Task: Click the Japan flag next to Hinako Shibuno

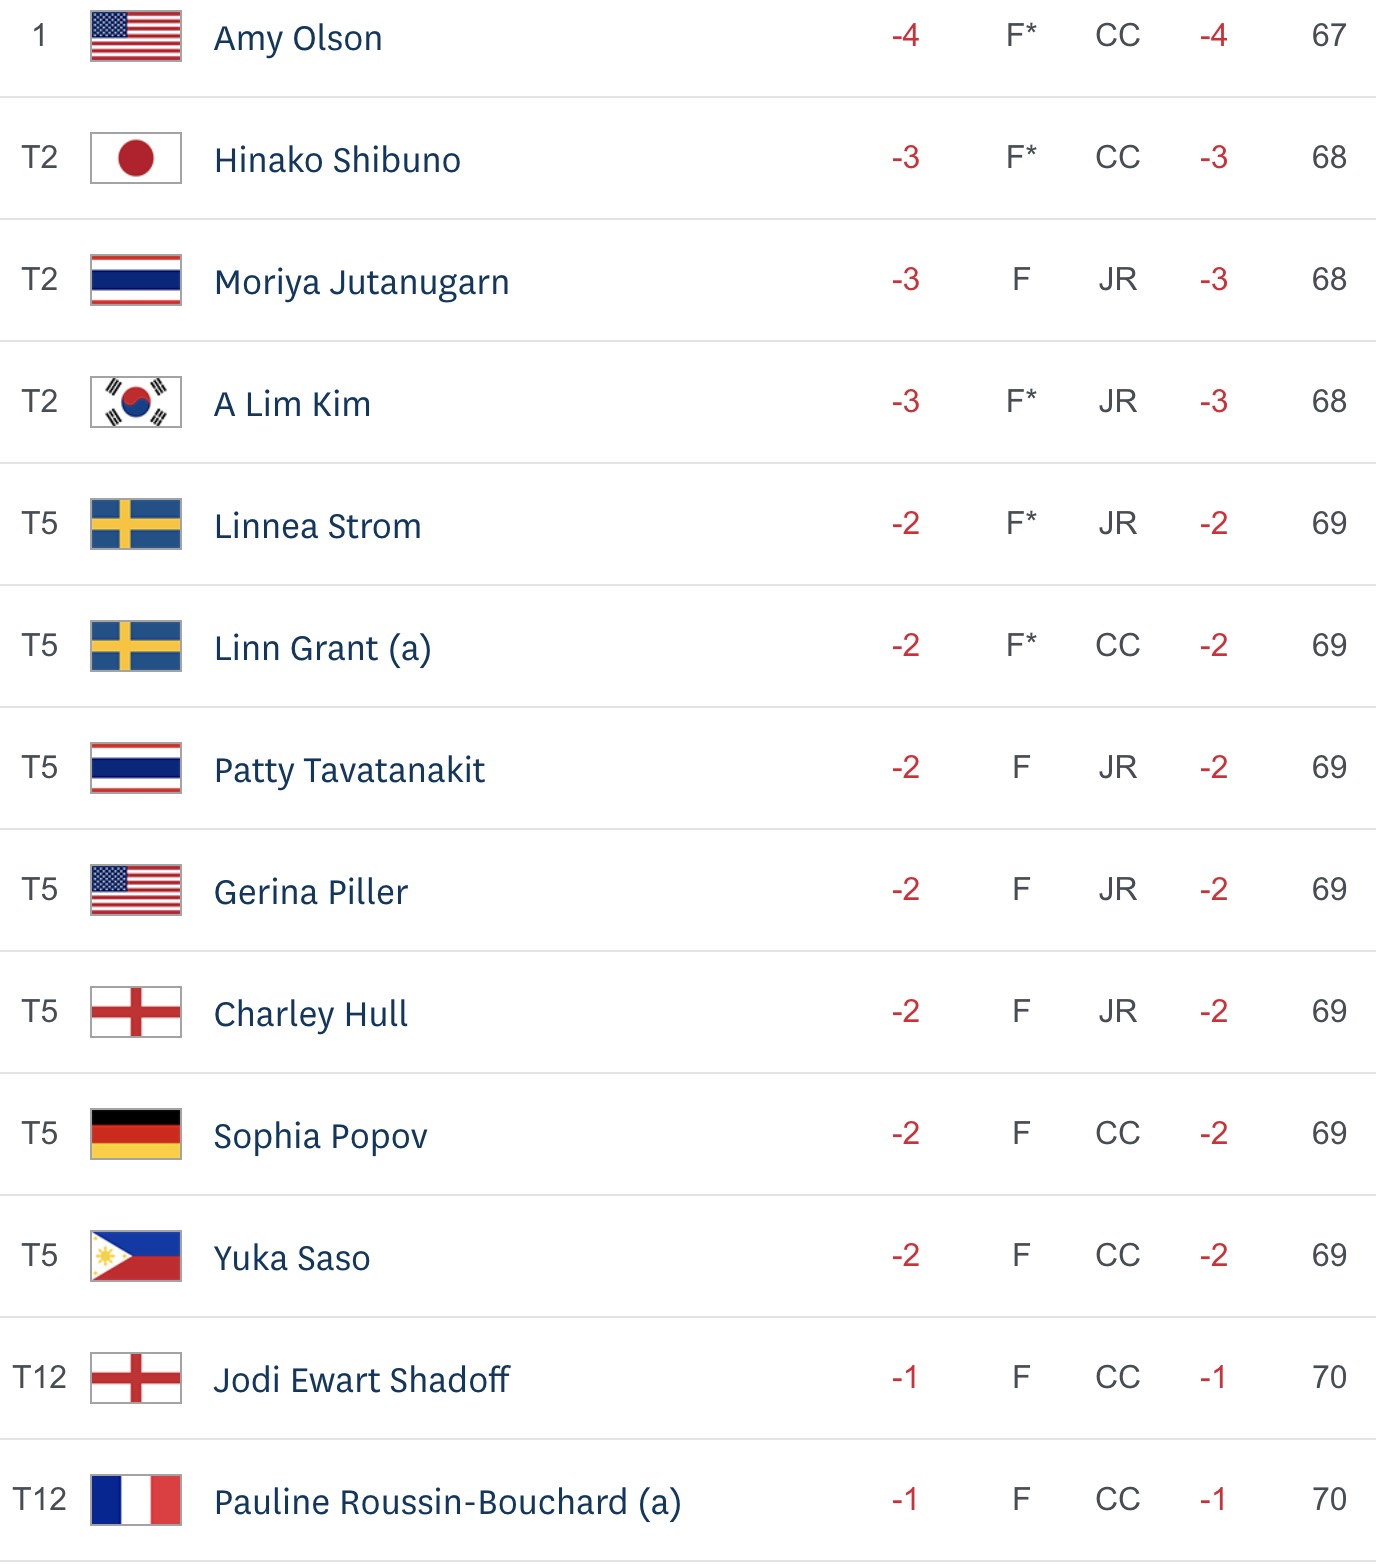Action: tap(136, 158)
